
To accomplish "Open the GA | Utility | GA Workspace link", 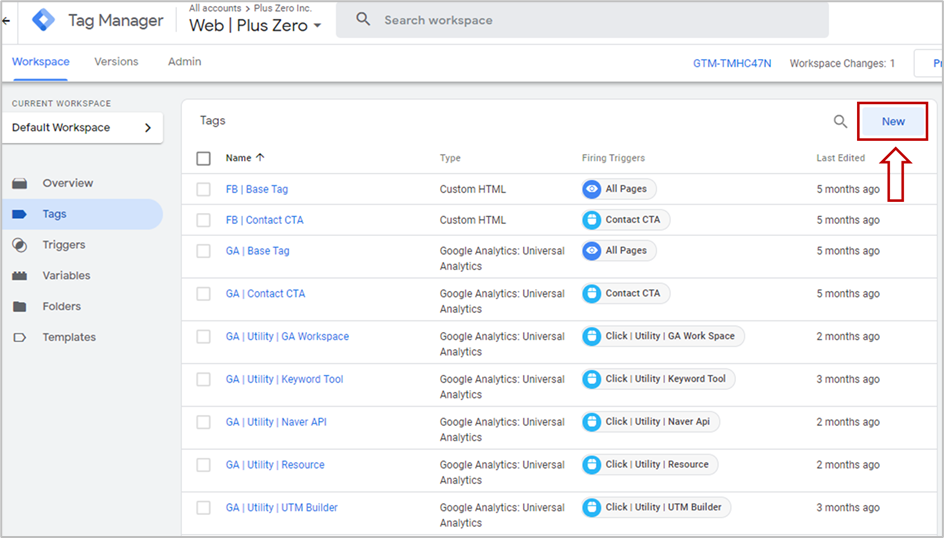I will (x=287, y=336).
